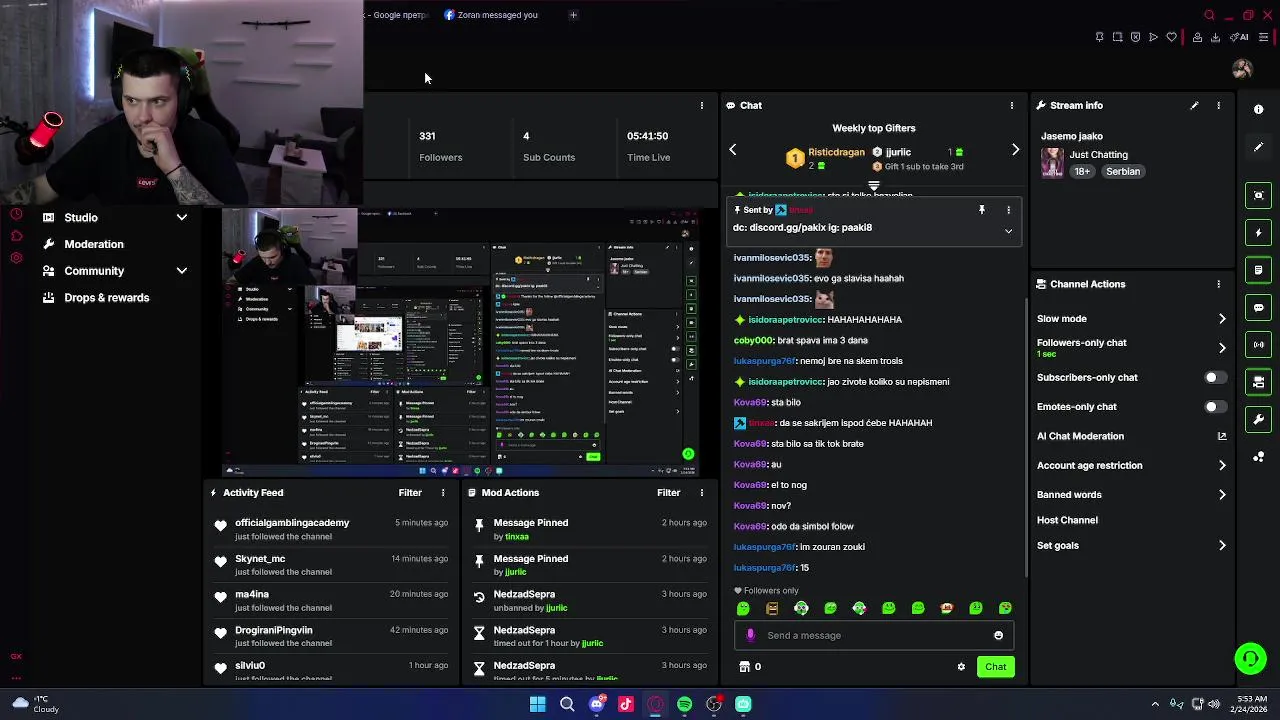The width and height of the screenshot is (1280, 720).
Task: Open the Studio section icon
Action: pyautogui.click(x=49, y=217)
